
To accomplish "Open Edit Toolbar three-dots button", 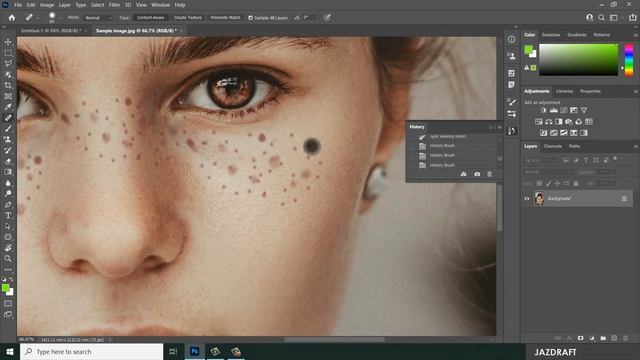I will pyautogui.click(x=8, y=270).
